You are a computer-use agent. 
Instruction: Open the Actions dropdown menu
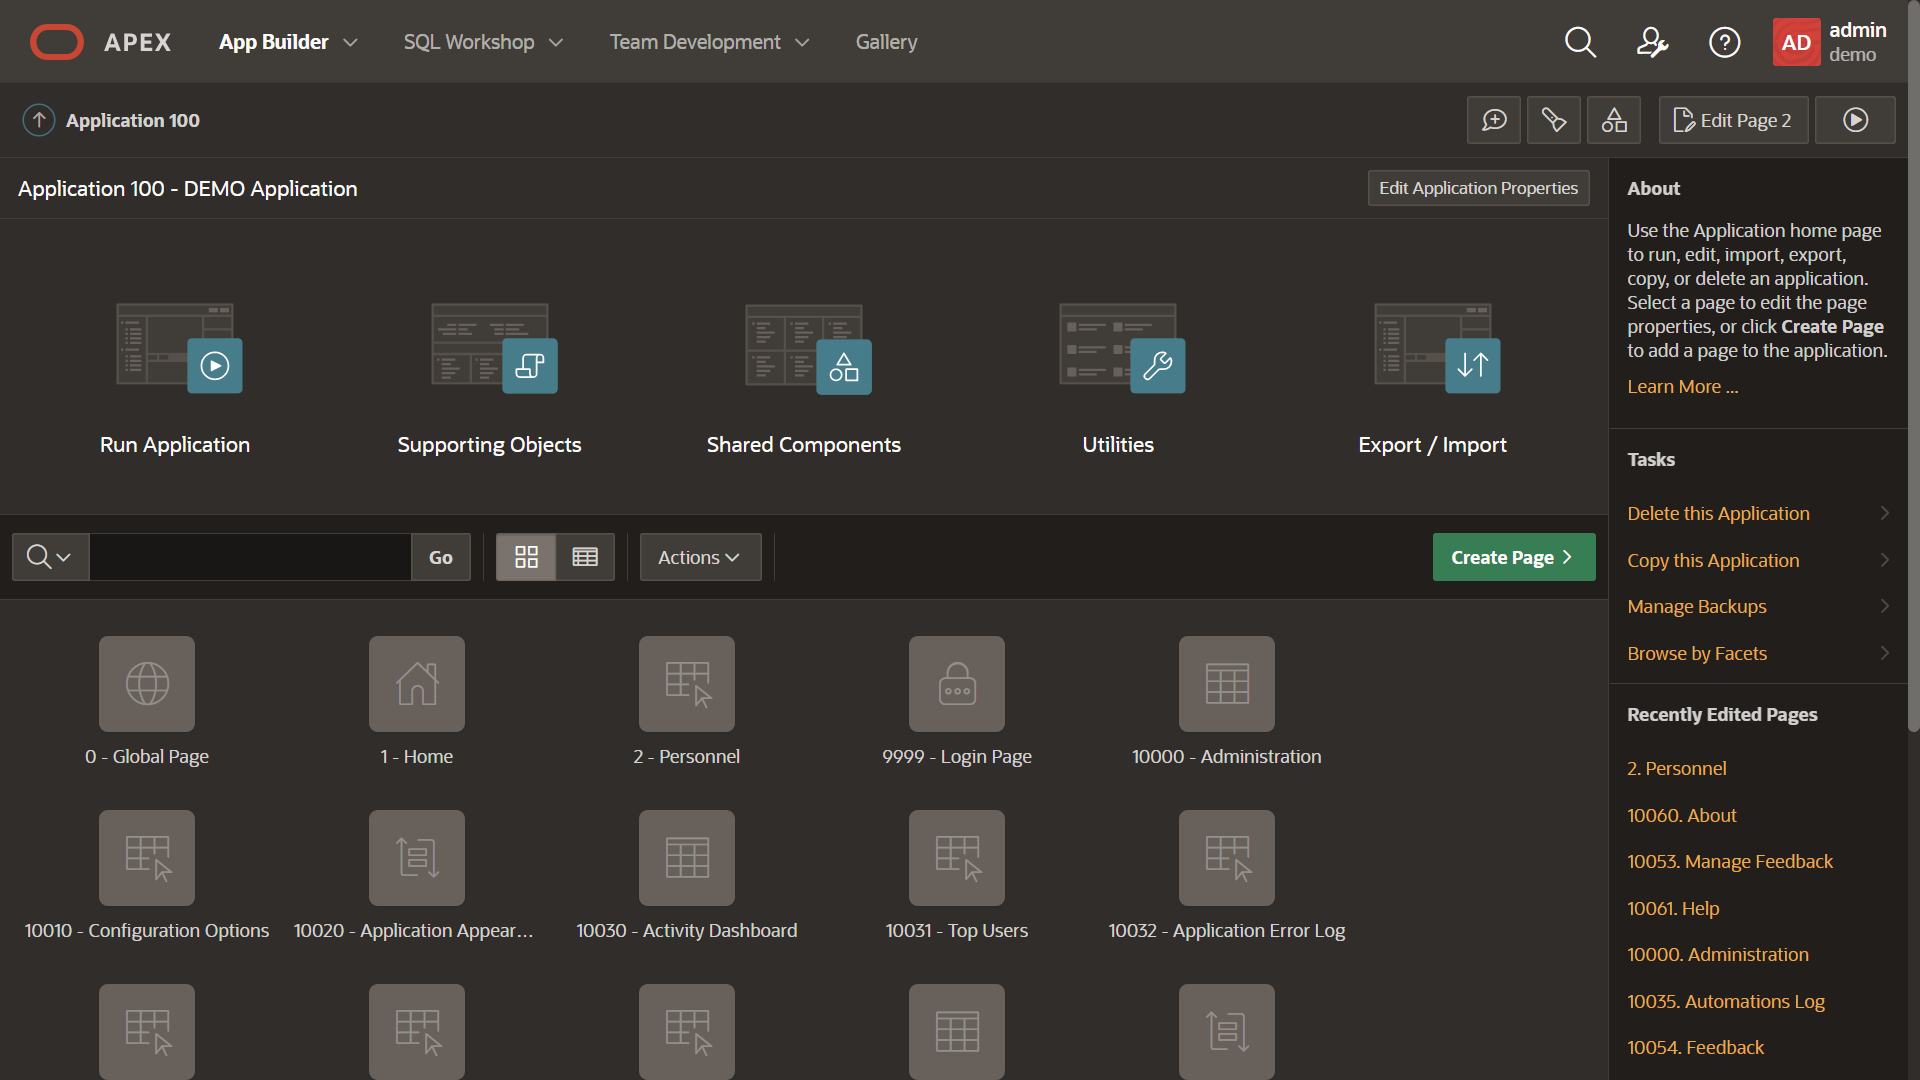[x=700, y=557]
